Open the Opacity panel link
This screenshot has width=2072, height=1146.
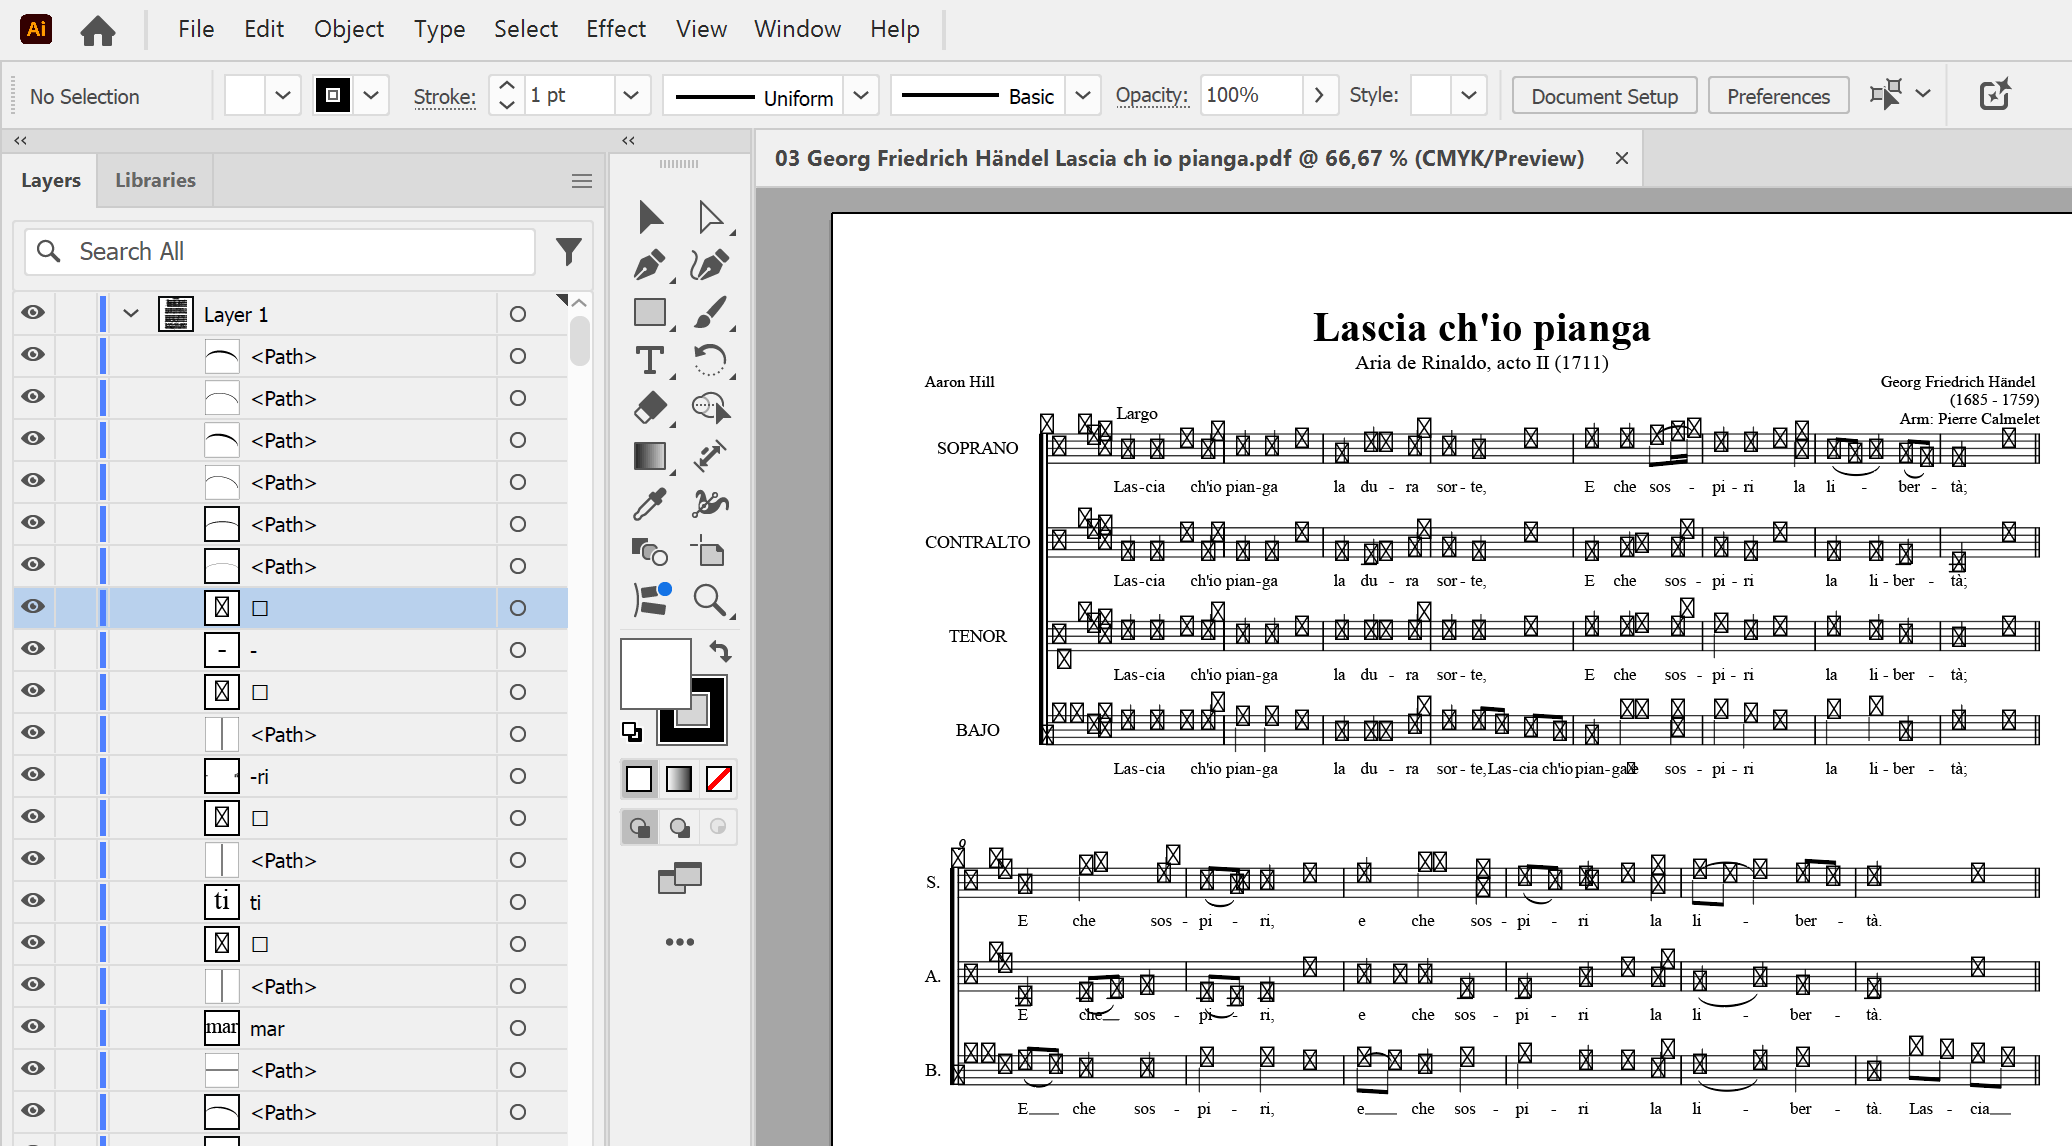tap(1152, 95)
